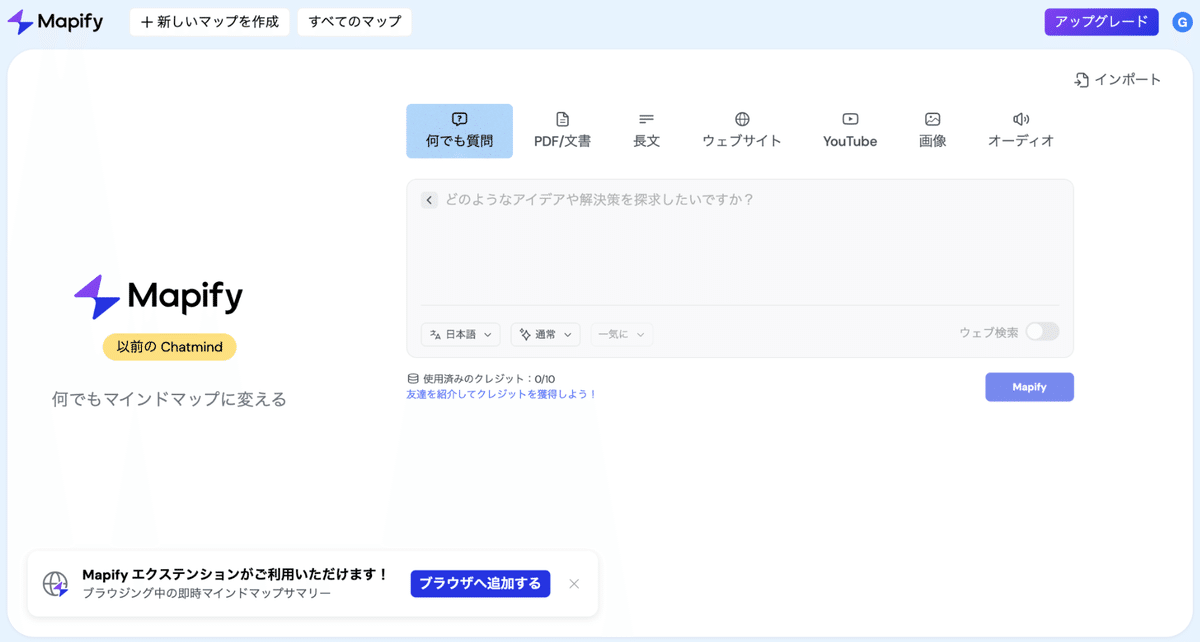The image size is (1200, 642).
Task: Collapse the prompt panel with left chevron
Action: coord(429,200)
